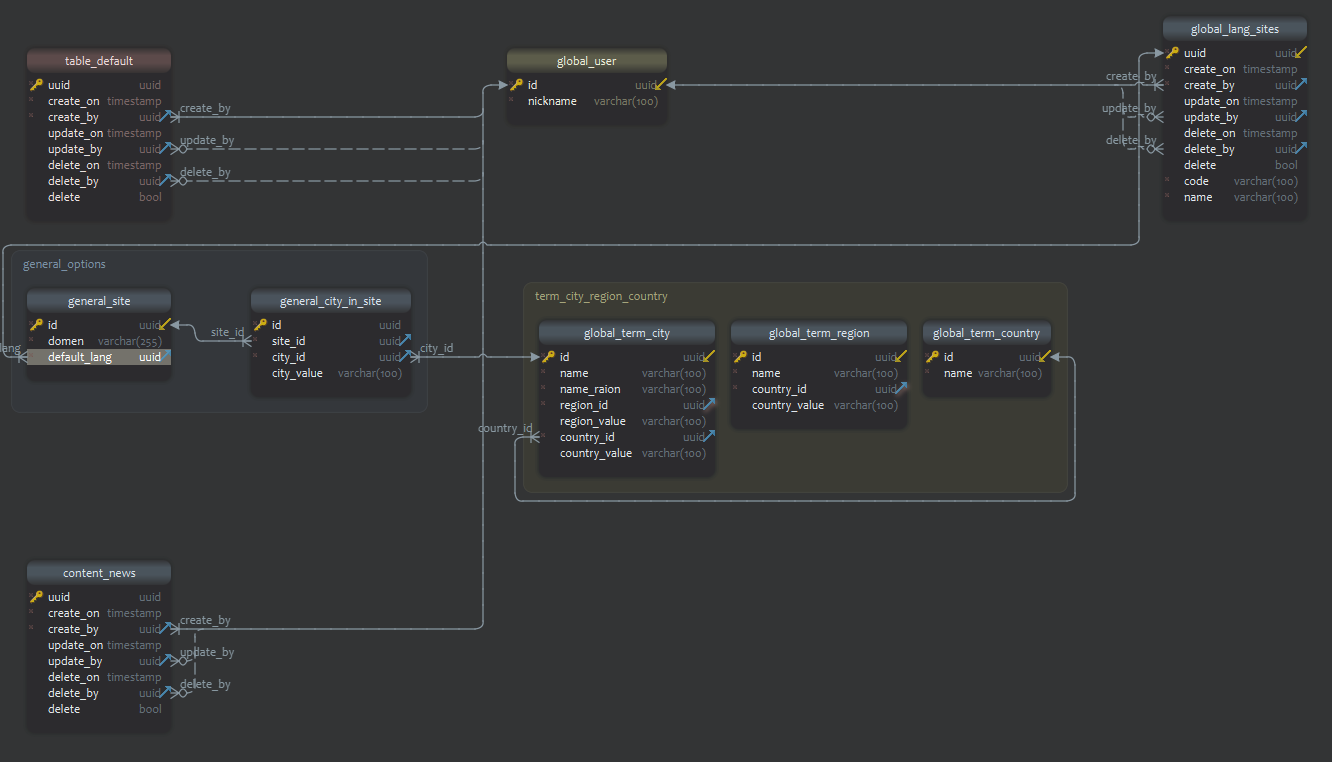Viewport: 1332px width, 762px height.
Task: Click the foreign key arrow beside site_id in general_city_in_site
Action: [x=404, y=341]
